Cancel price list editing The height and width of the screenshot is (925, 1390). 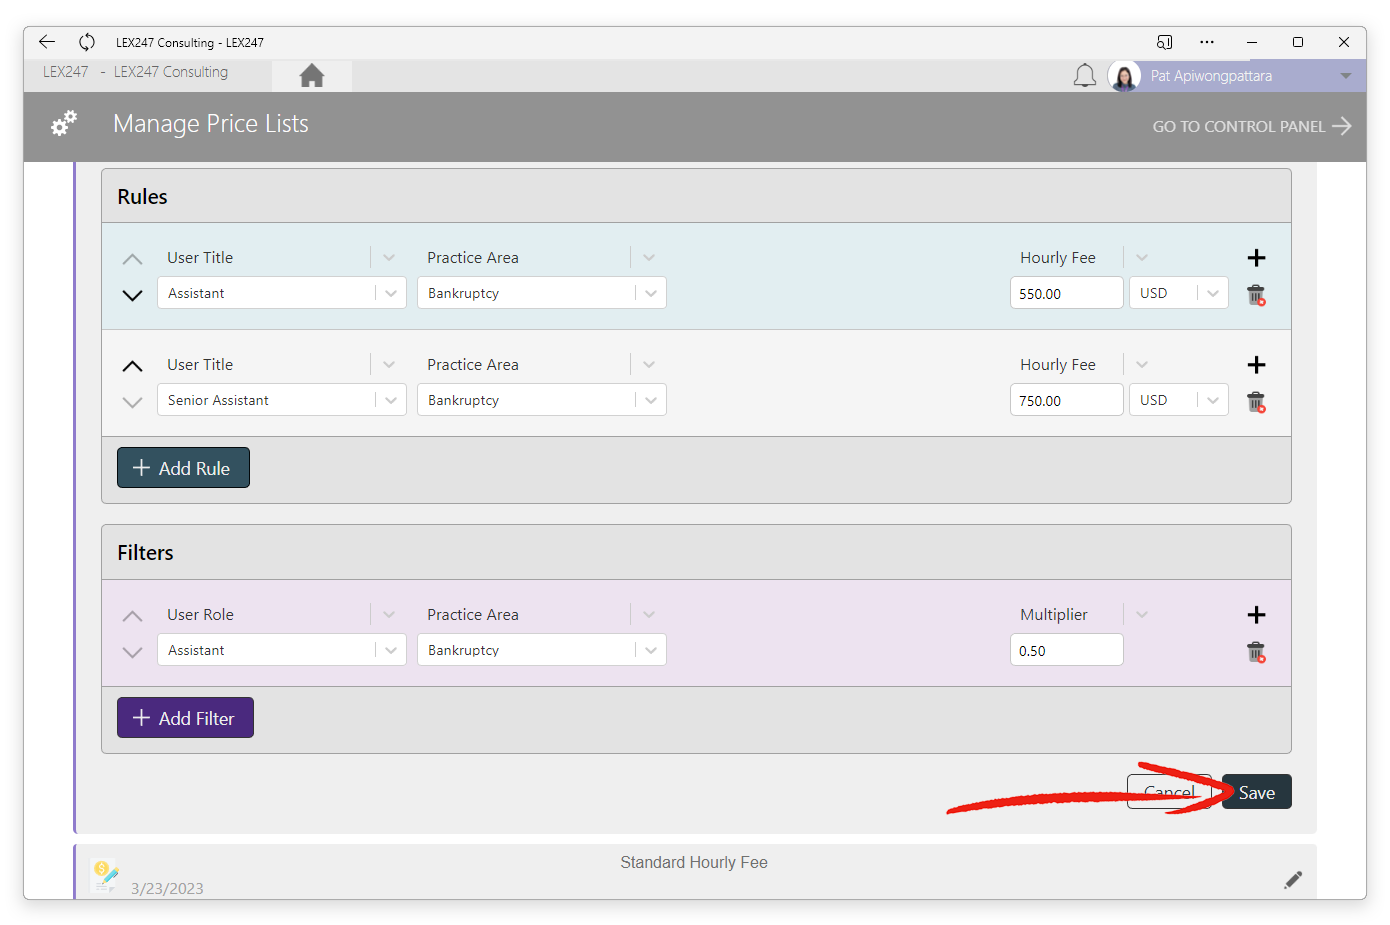1169,792
